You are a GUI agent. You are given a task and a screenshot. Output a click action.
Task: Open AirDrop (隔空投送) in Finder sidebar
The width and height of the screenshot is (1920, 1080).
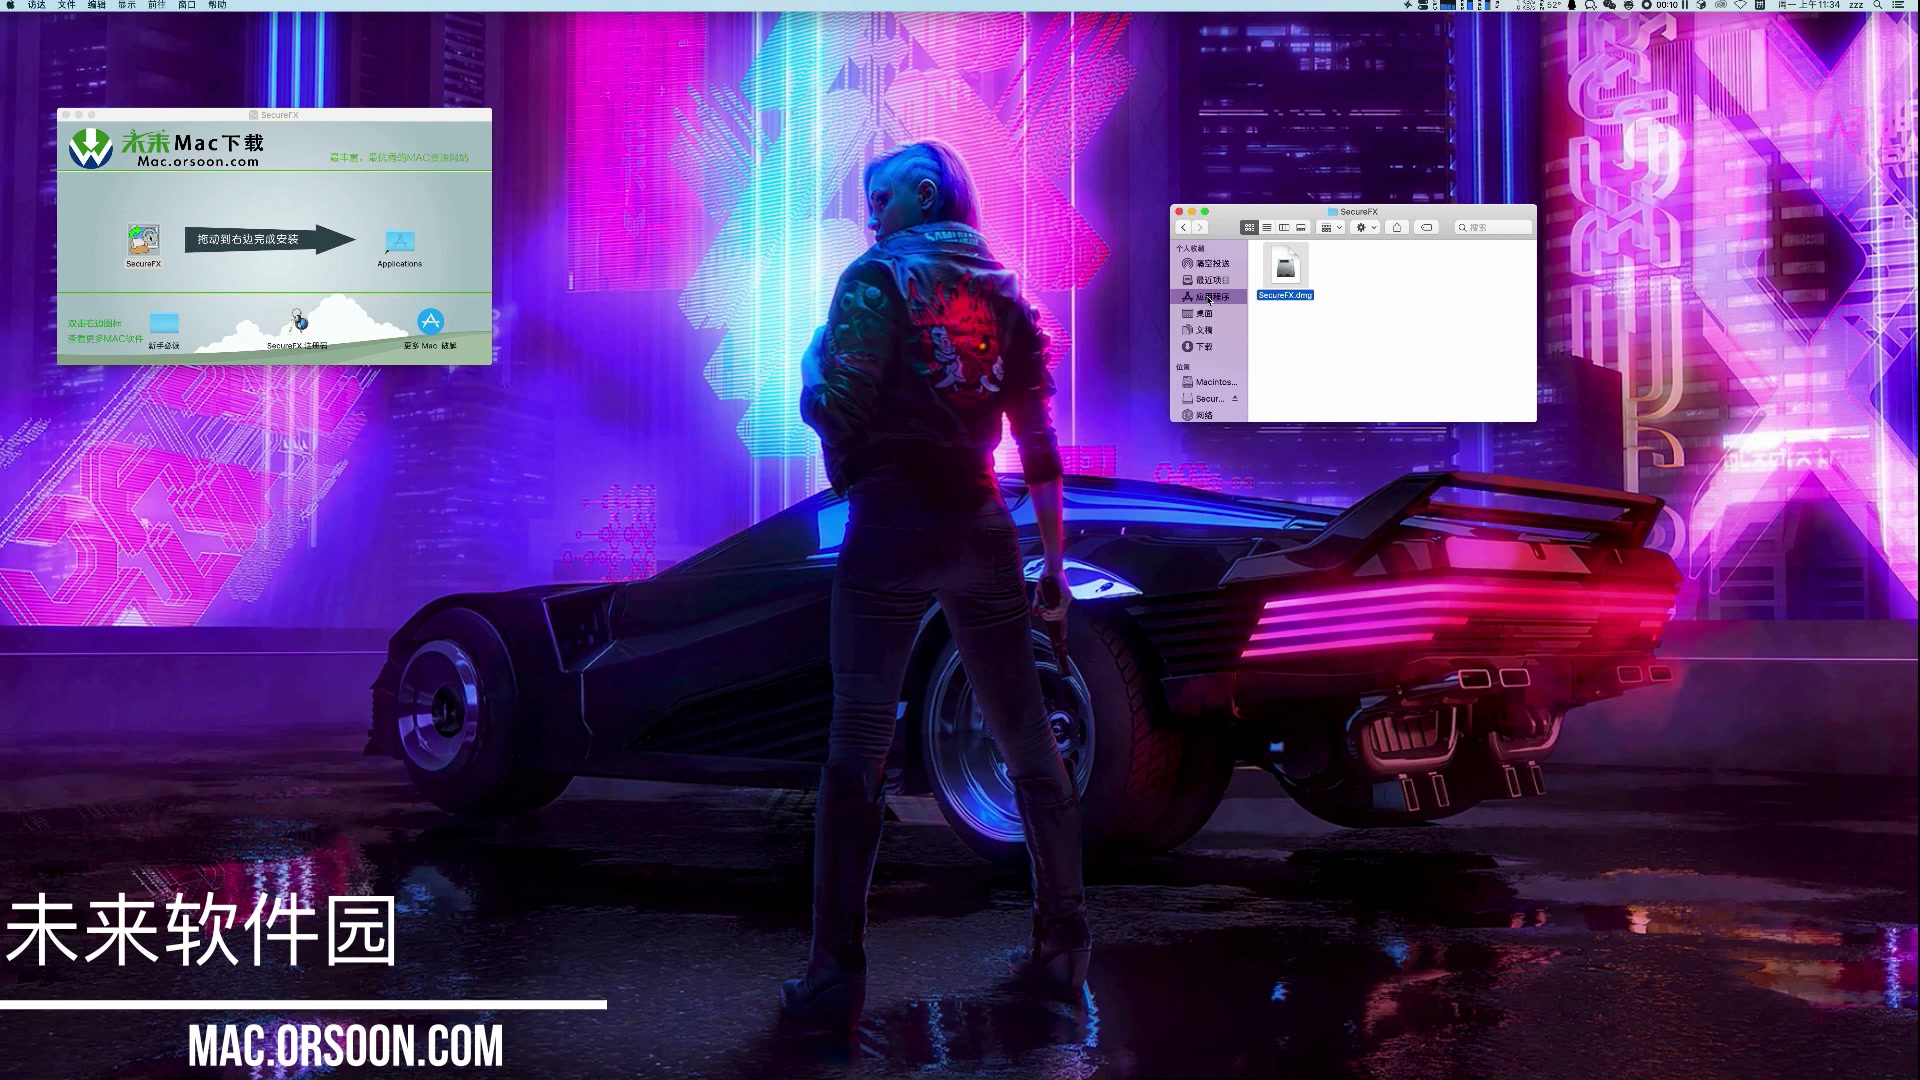coord(1207,263)
